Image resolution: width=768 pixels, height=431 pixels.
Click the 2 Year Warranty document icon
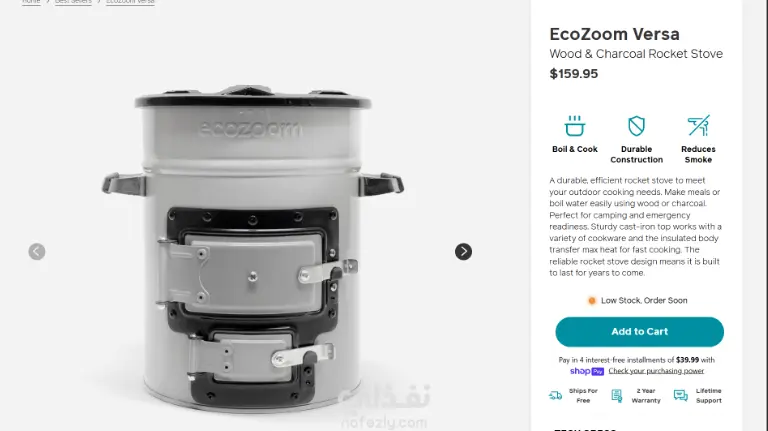[x=617, y=396]
